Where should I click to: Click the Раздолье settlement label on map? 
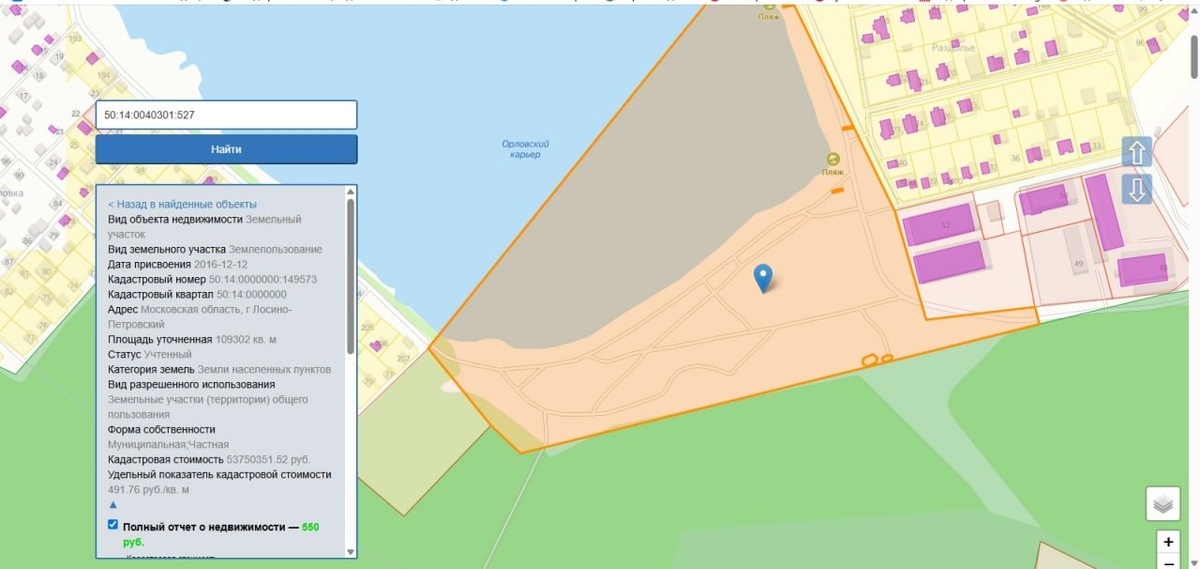click(953, 47)
